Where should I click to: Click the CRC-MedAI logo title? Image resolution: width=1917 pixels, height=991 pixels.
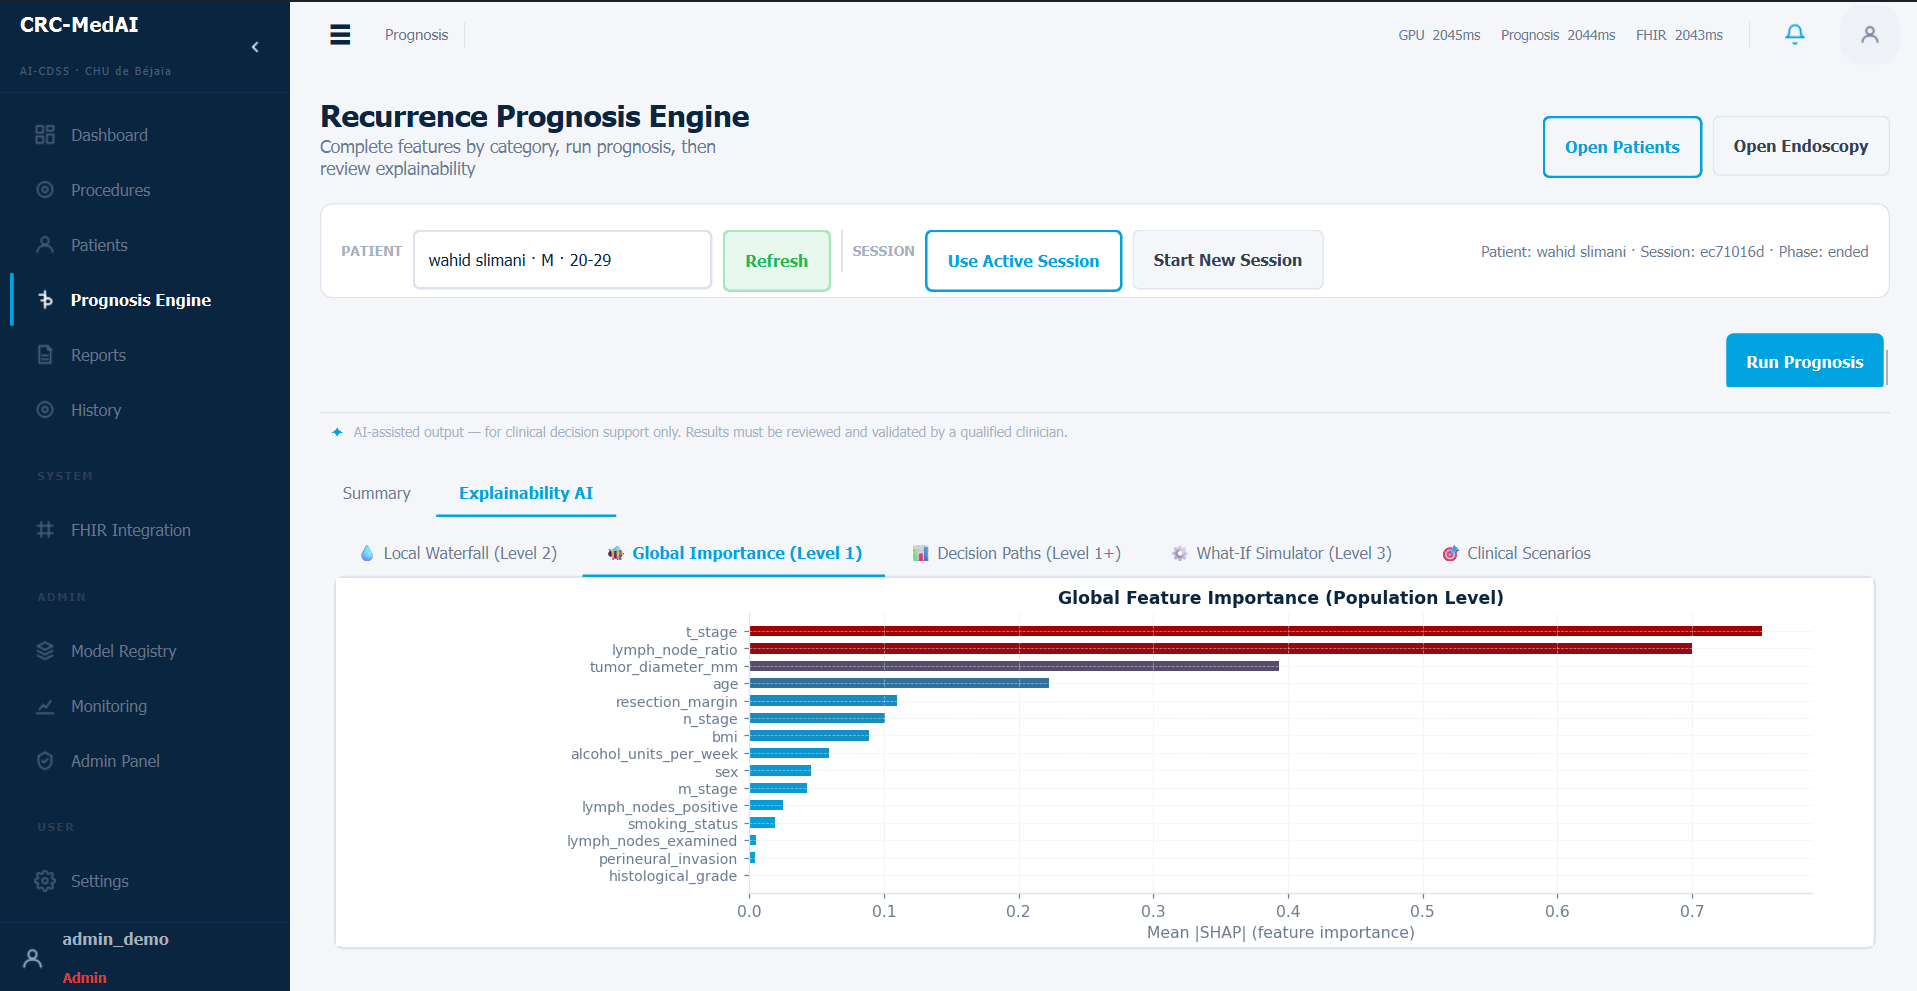(79, 25)
